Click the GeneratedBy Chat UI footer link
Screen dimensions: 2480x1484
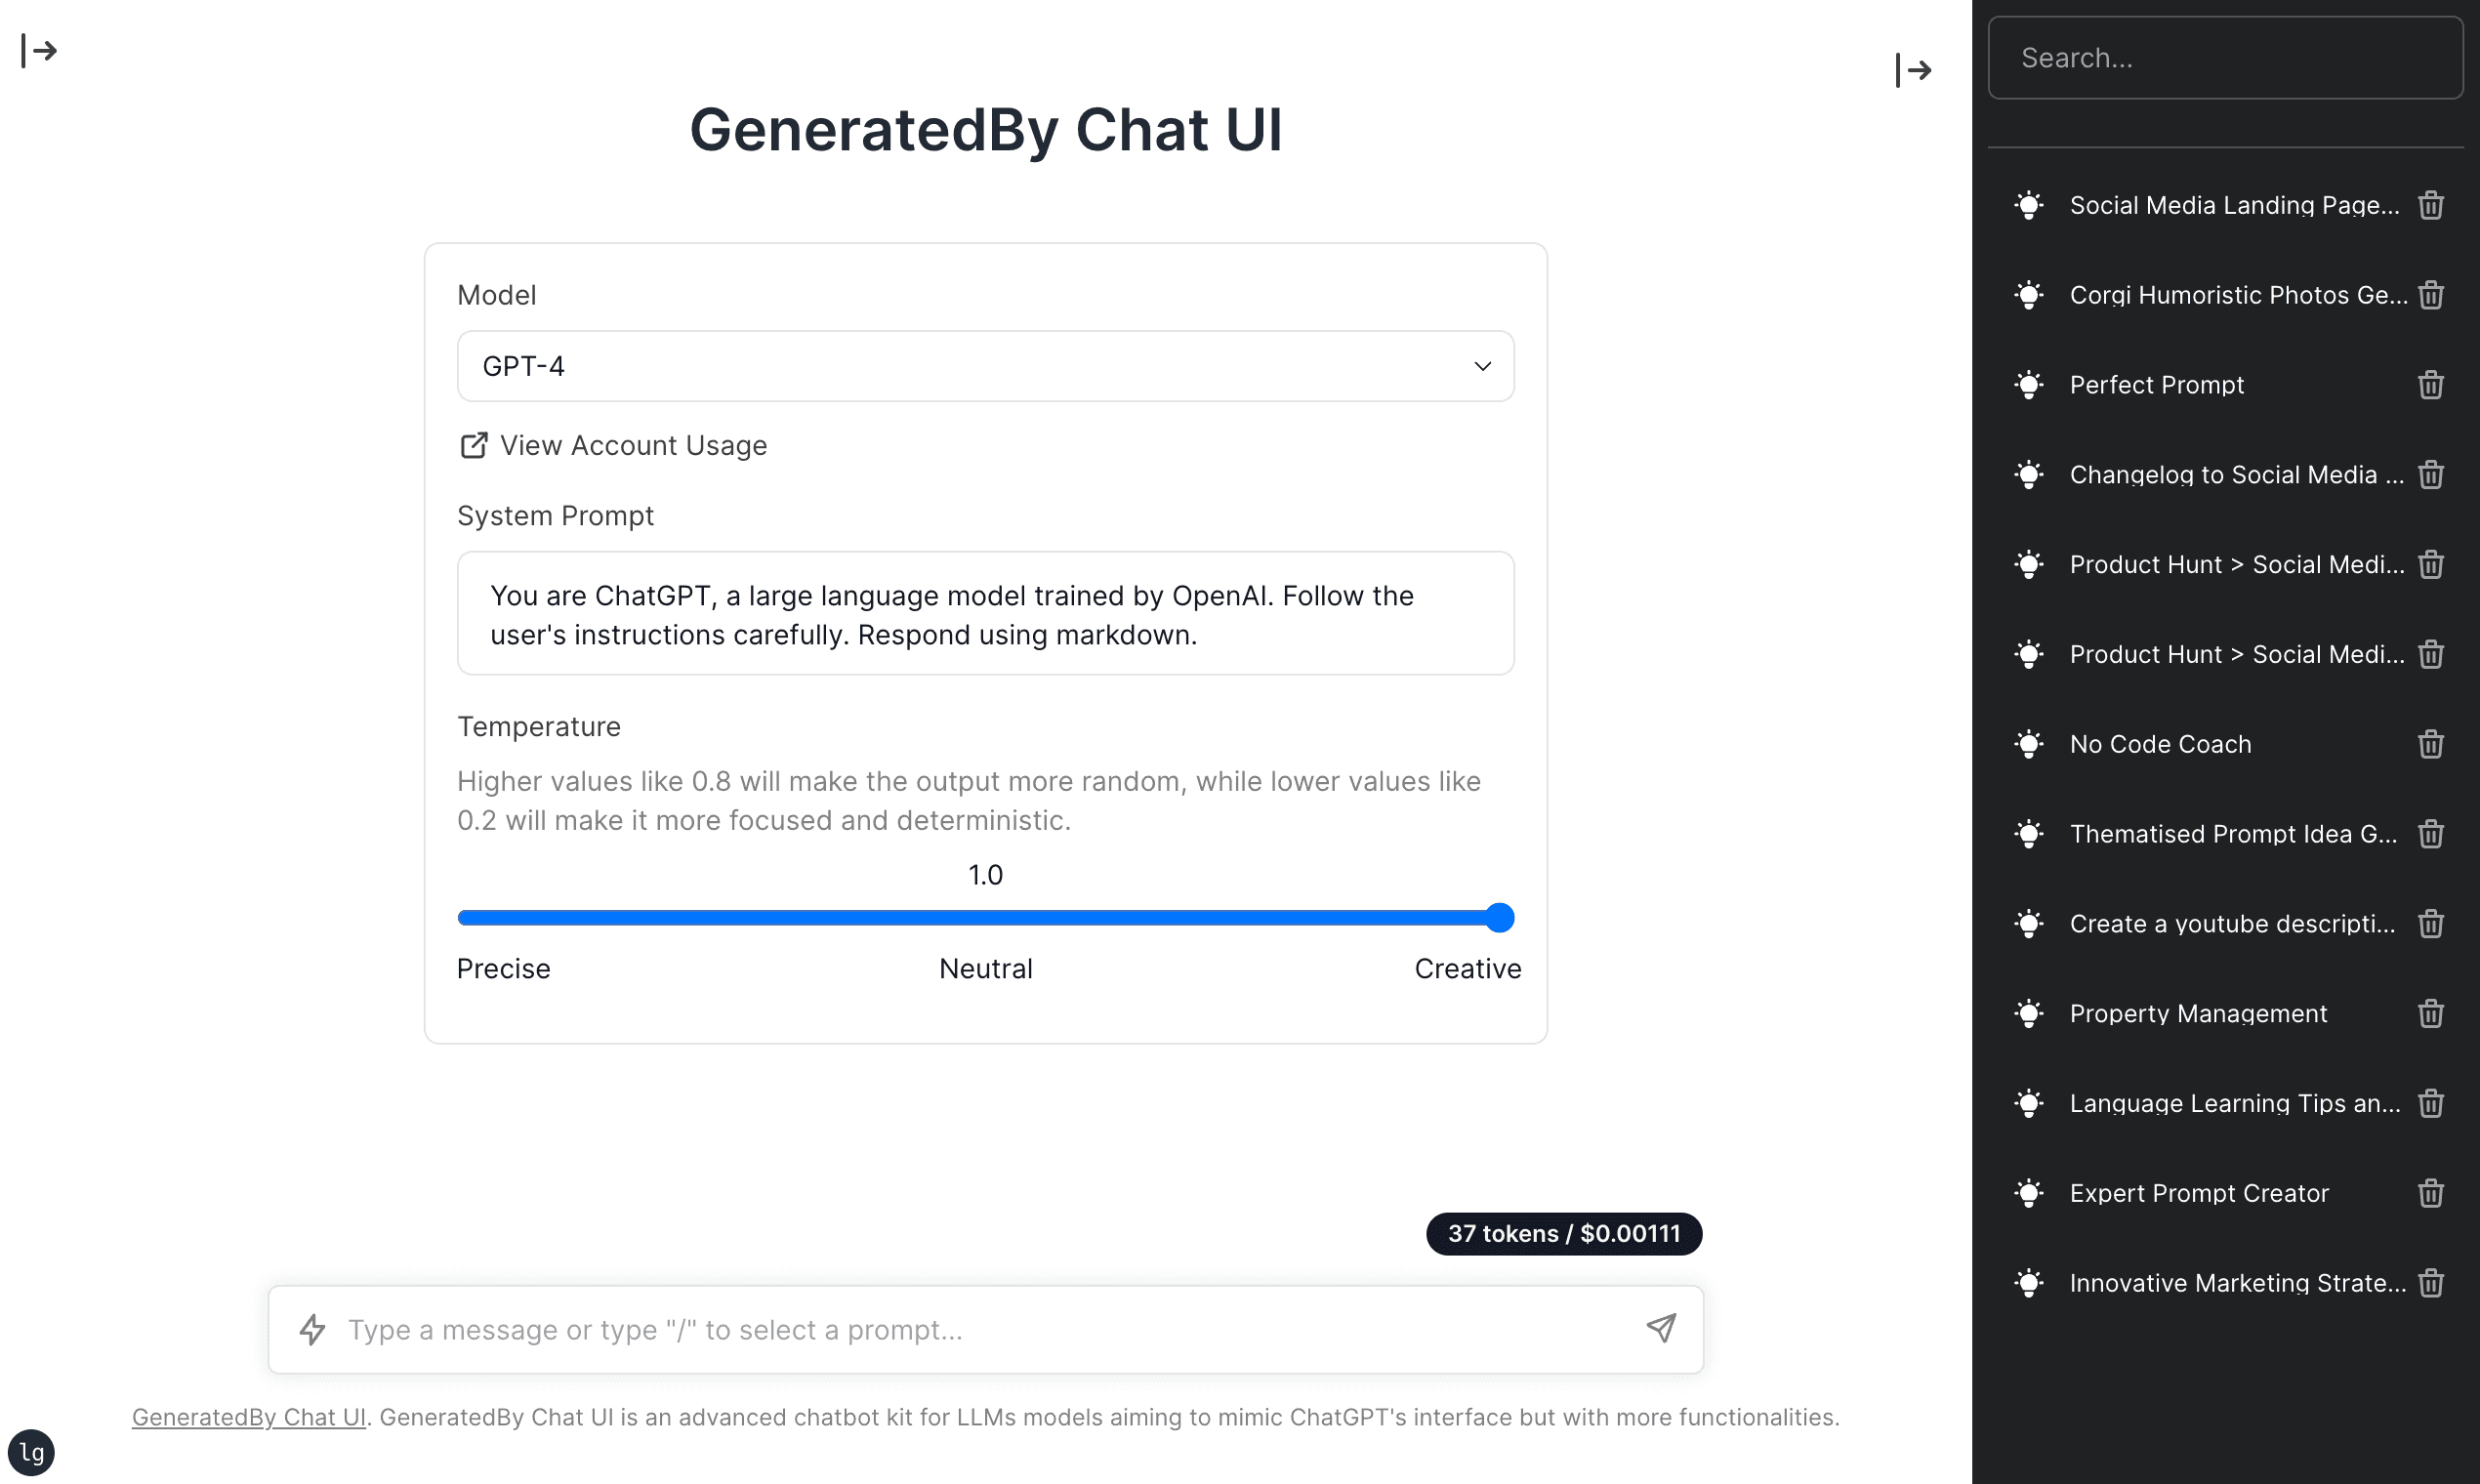248,1417
